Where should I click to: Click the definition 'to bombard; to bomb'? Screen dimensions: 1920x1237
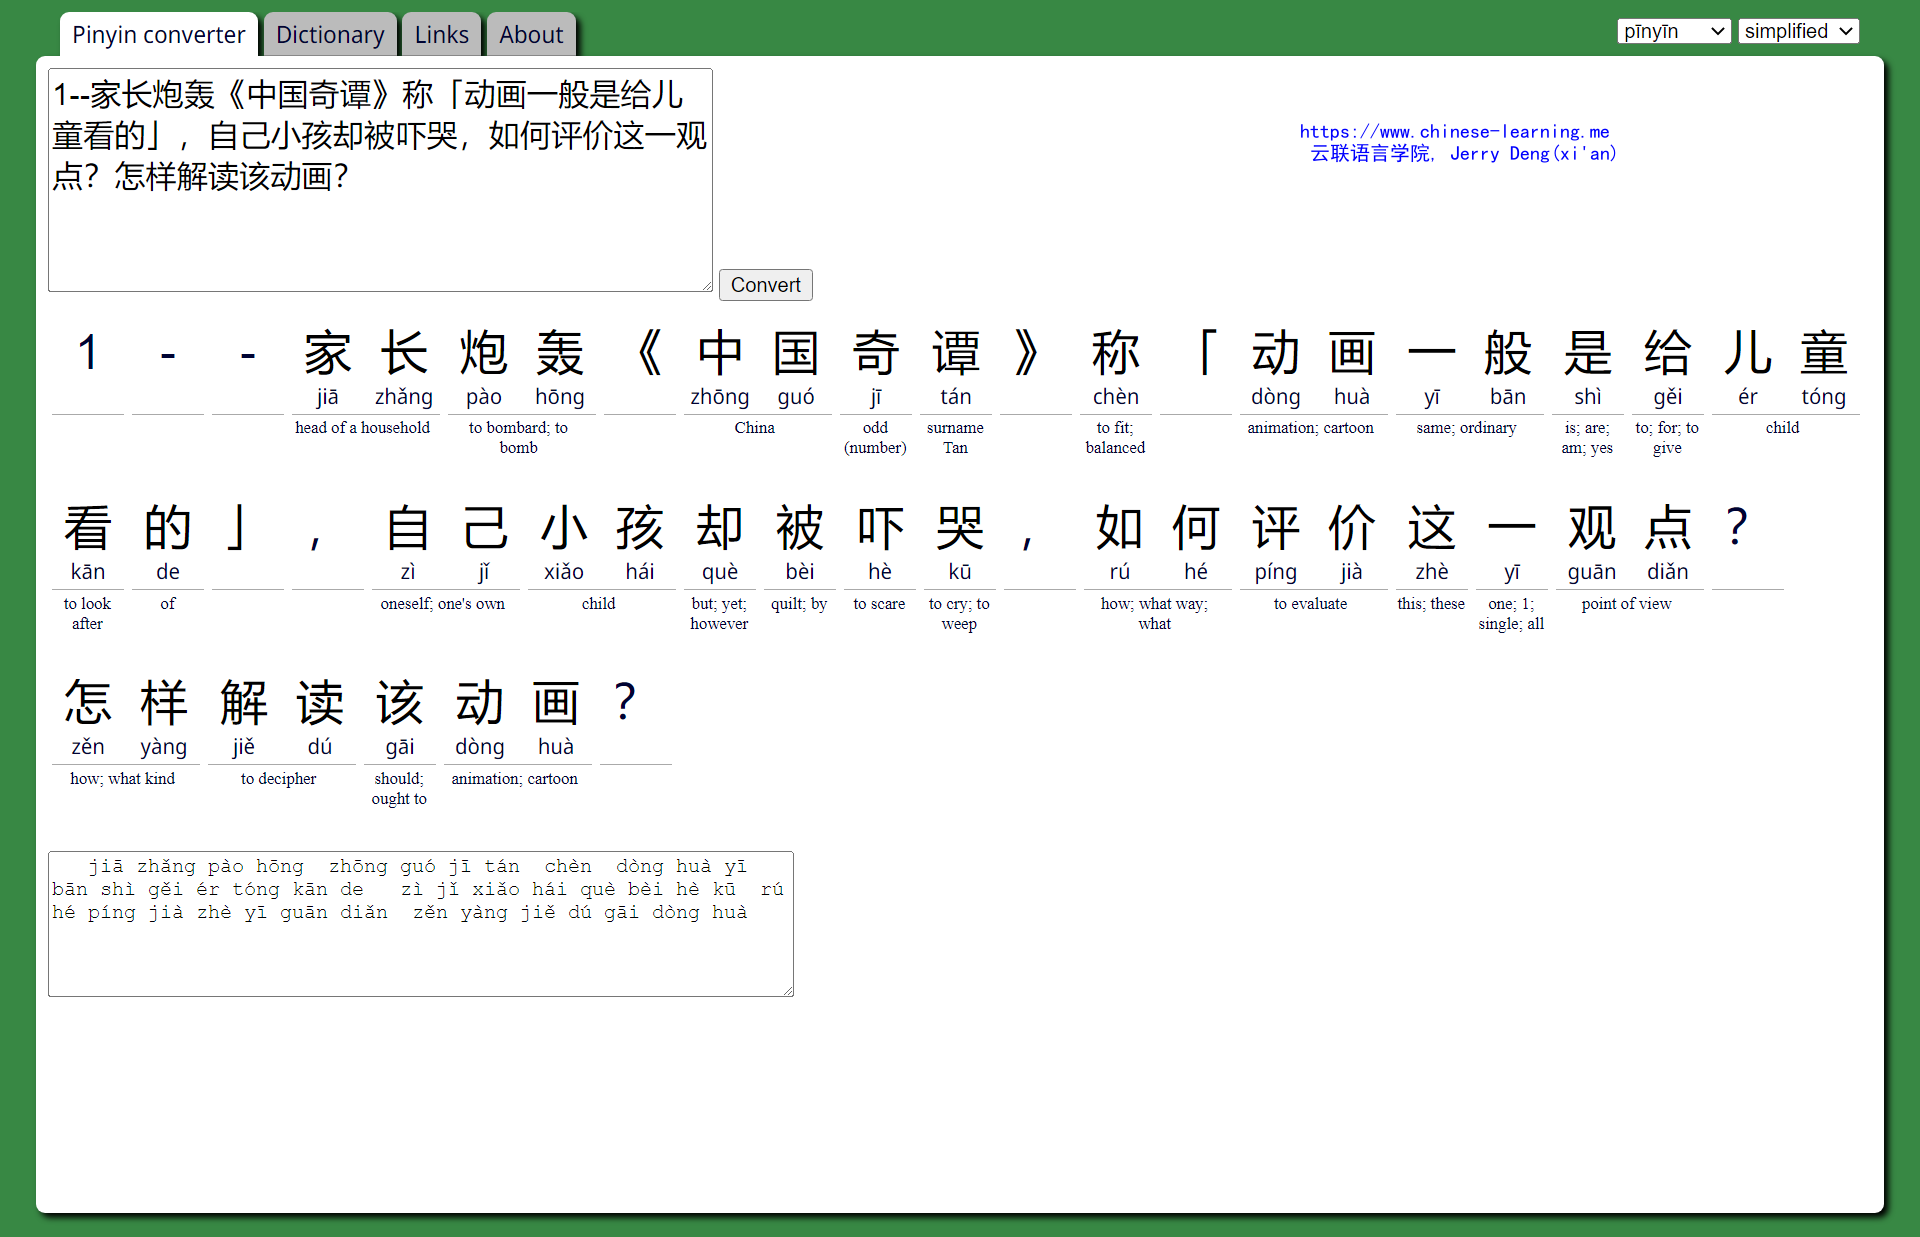[518, 438]
